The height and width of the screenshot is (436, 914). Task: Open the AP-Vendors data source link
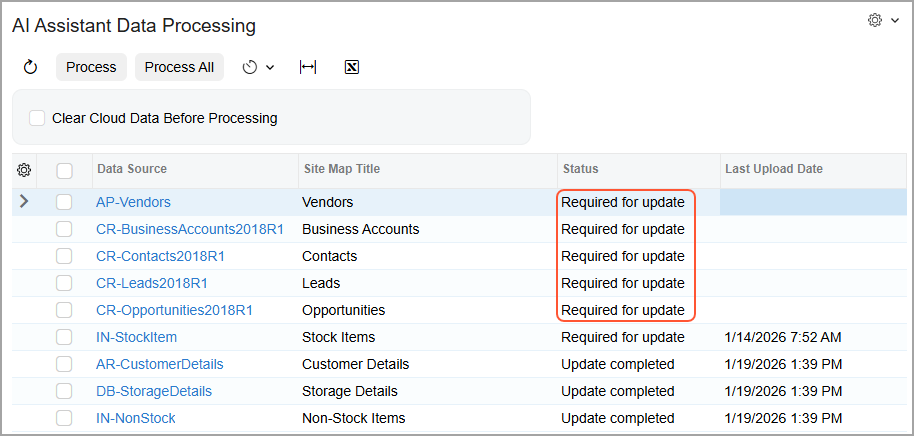click(133, 202)
